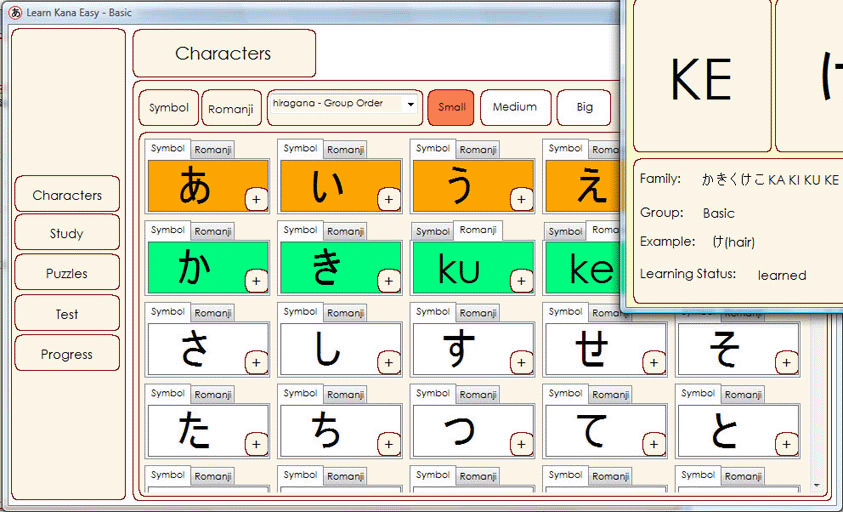This screenshot has height=512, width=843.
Task: Select the Small size option
Action: point(451,108)
